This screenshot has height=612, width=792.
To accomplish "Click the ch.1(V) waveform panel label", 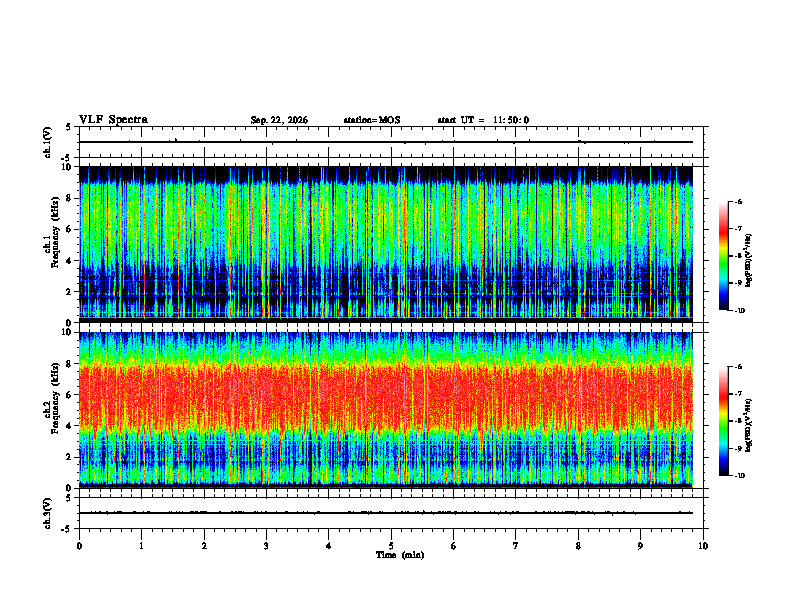I will click(x=48, y=142).
